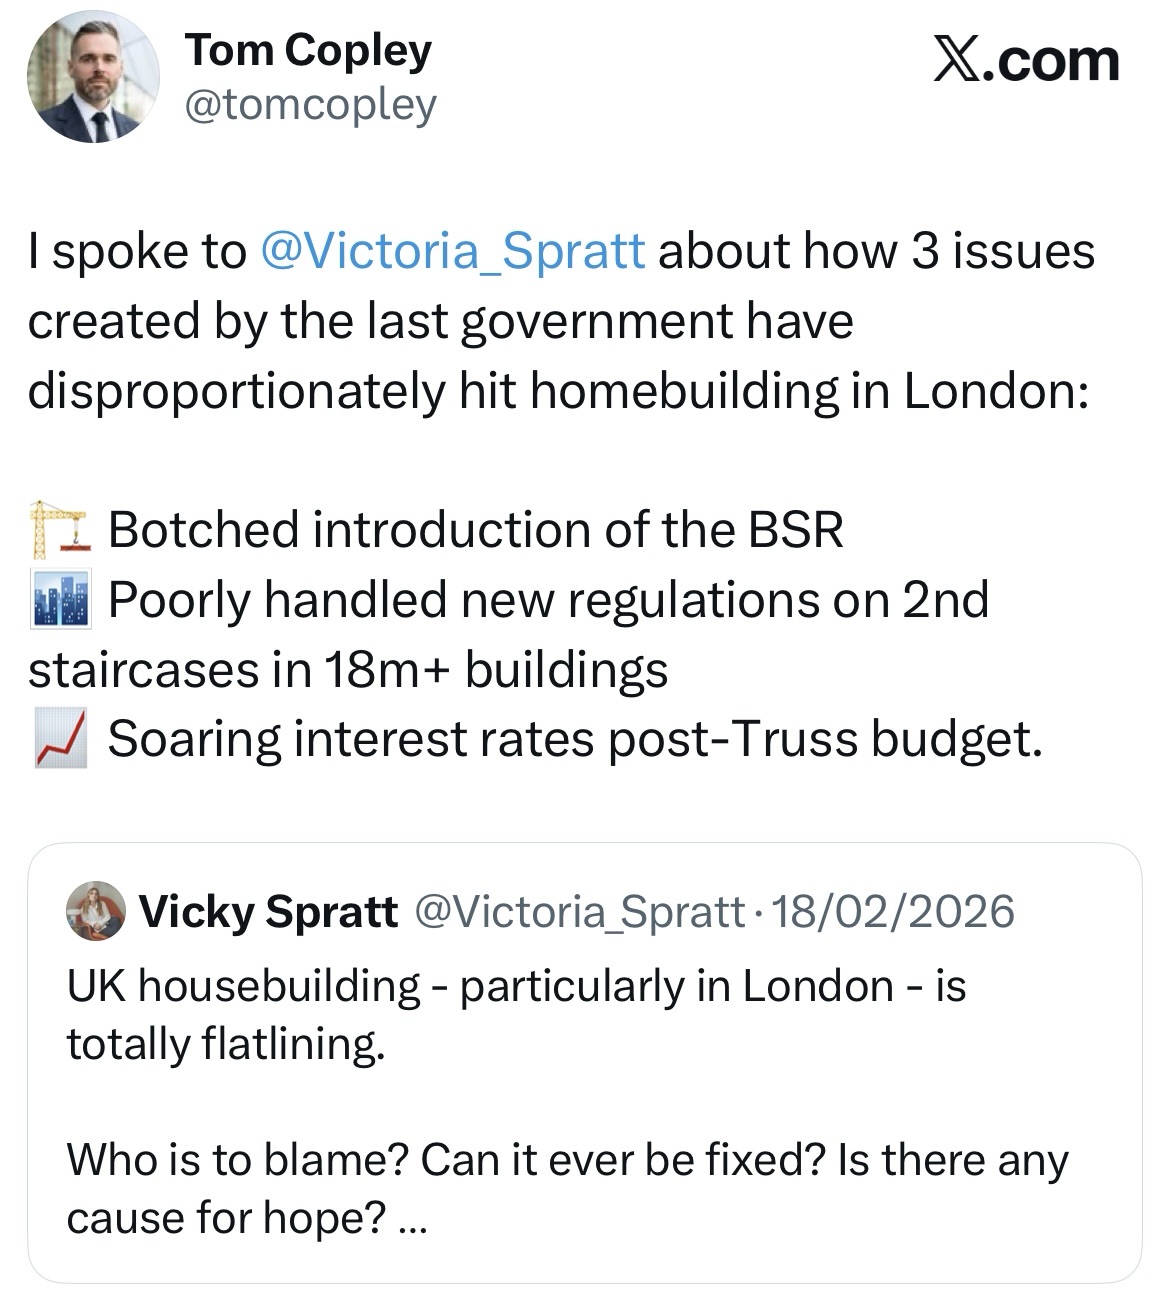Select the @tomcopley handle

pos(310,104)
